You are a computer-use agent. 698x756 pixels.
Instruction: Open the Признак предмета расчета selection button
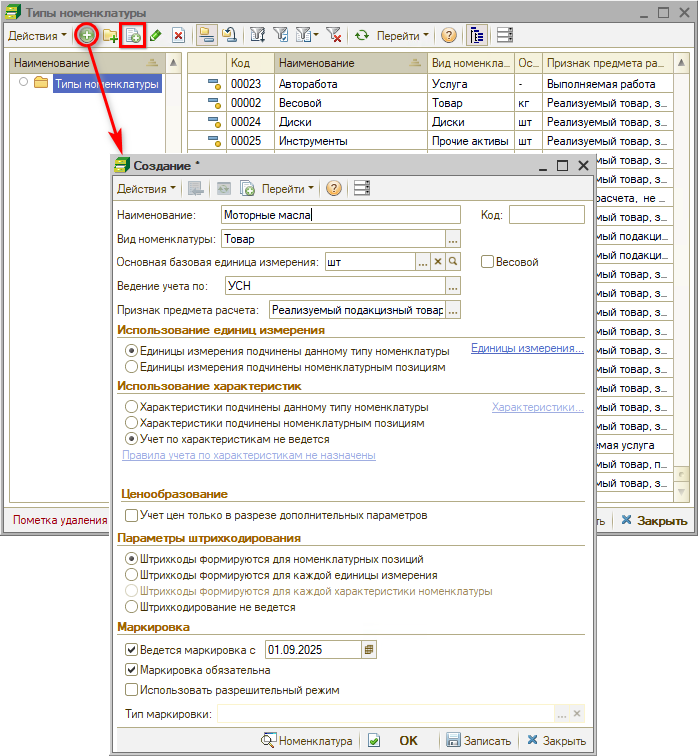[x=453, y=311]
